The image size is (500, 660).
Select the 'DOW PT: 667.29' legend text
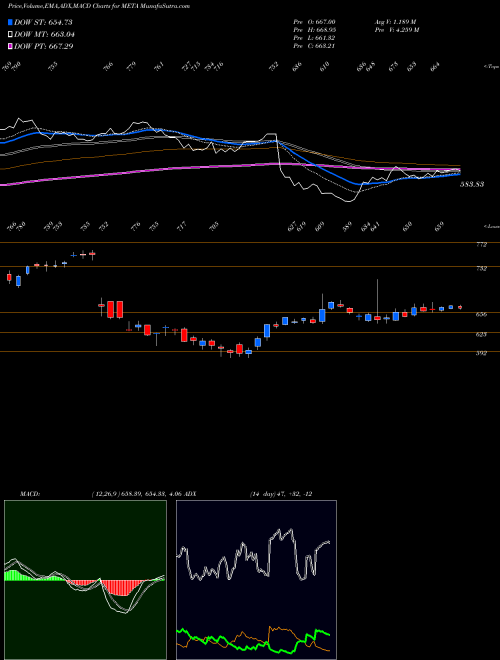[x=44, y=46]
